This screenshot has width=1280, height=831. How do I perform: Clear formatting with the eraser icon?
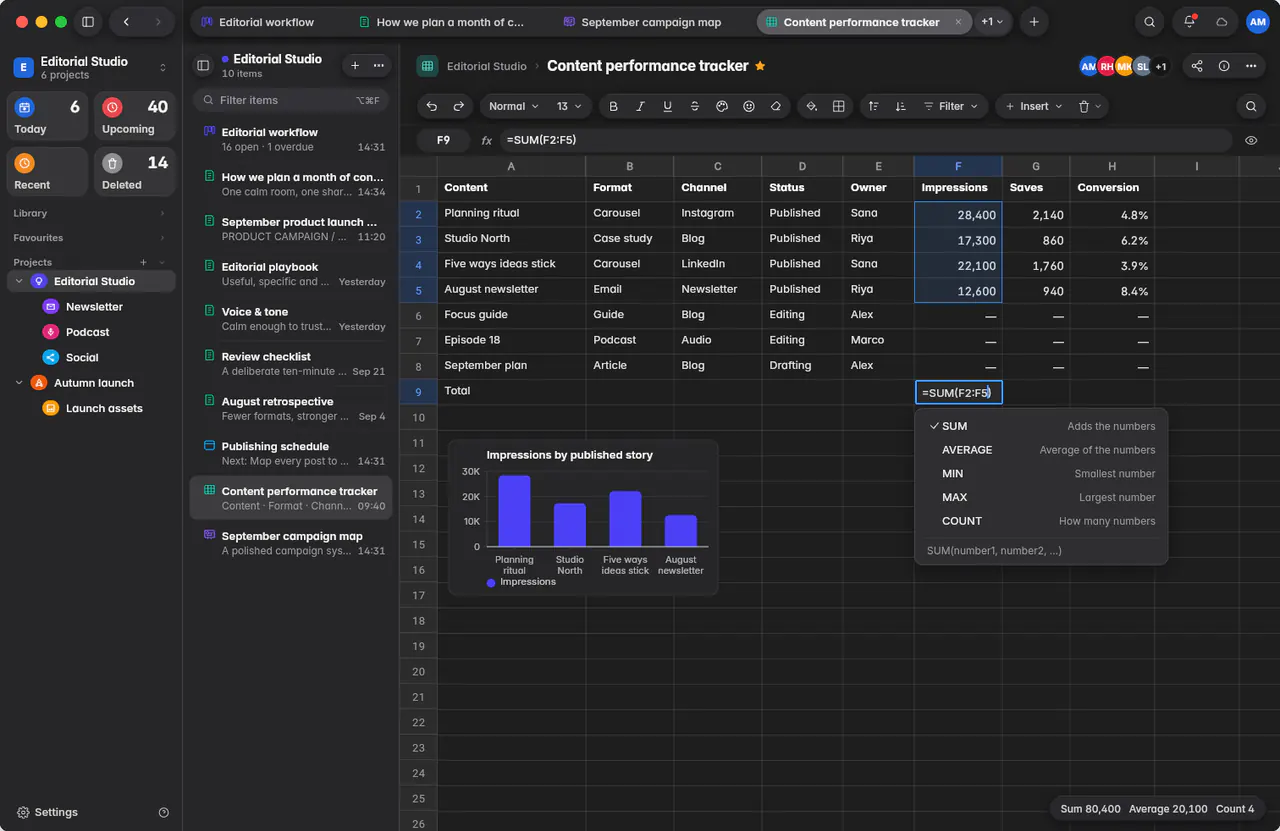[776, 106]
